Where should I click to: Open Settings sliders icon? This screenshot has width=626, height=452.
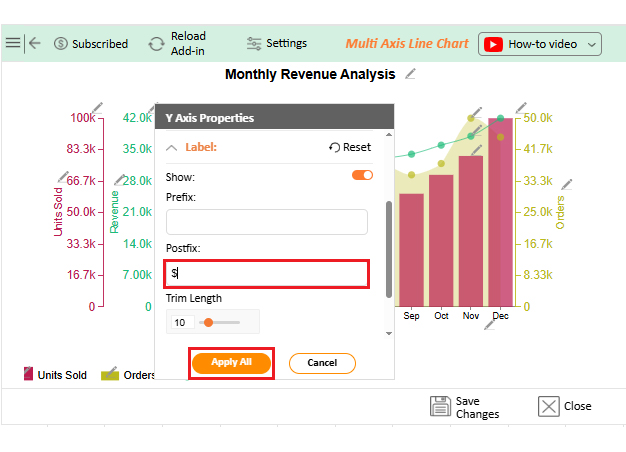click(254, 44)
